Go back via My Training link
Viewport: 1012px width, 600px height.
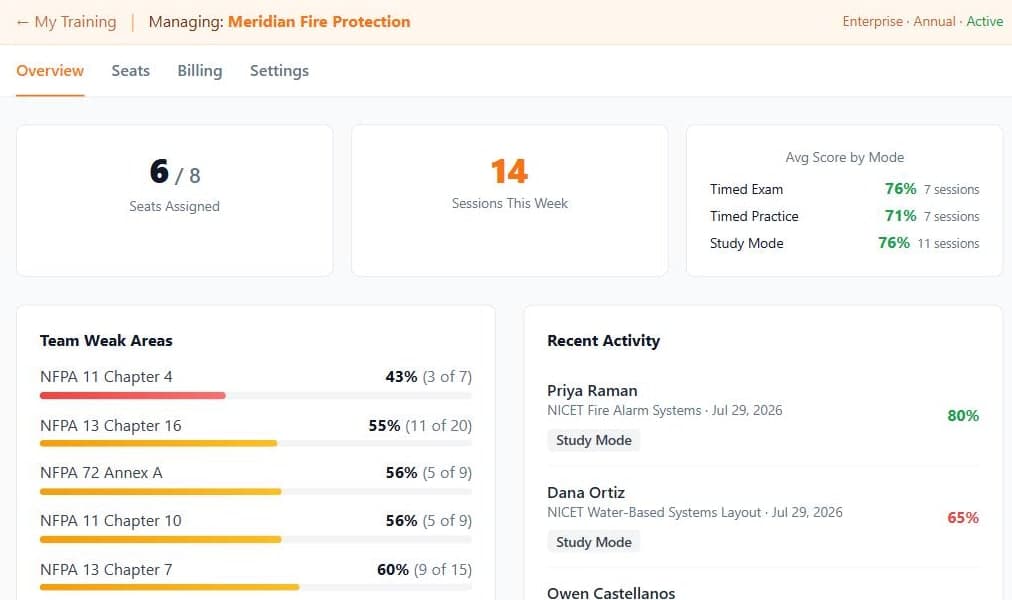pyautogui.click(x=66, y=22)
